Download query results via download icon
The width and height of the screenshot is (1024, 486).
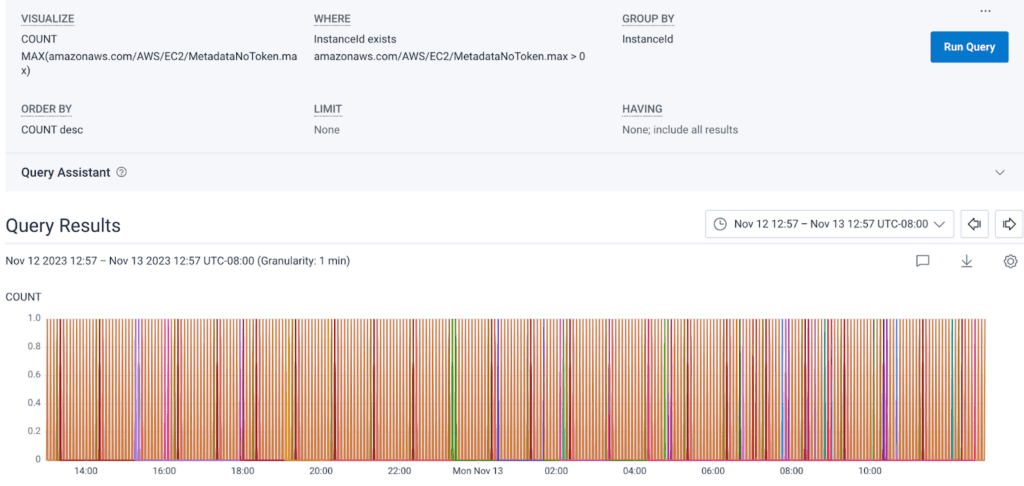966,261
